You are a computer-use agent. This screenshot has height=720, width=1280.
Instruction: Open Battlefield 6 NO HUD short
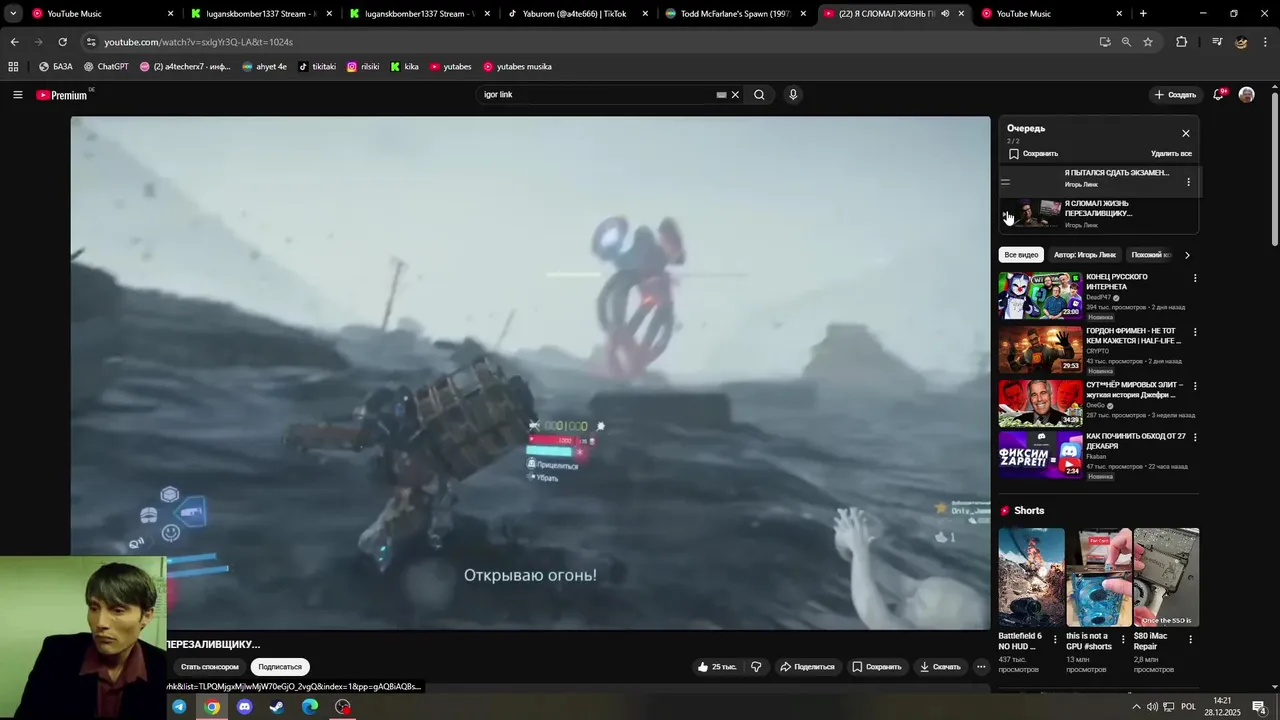point(1031,578)
